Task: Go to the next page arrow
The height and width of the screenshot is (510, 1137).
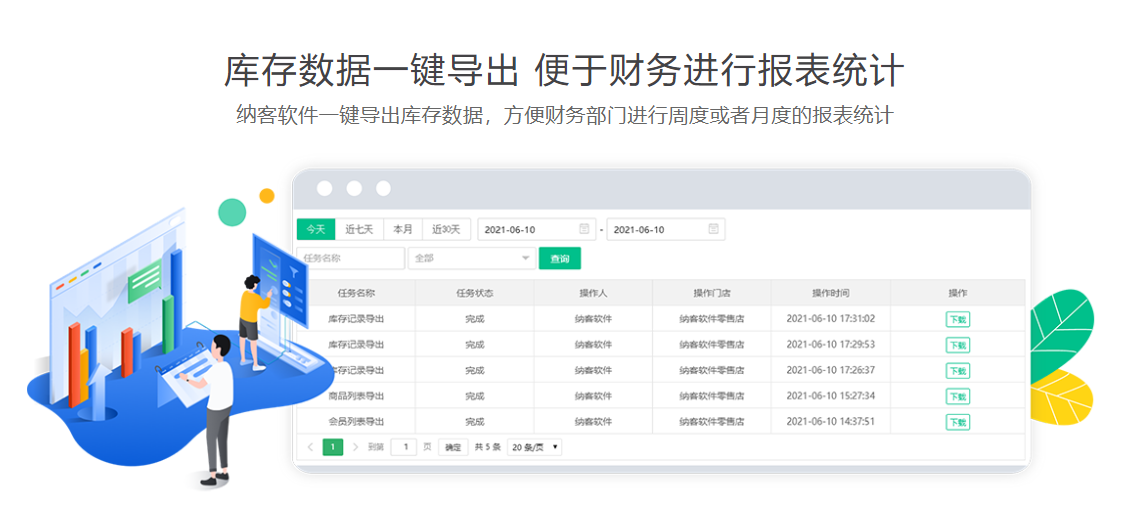Action: (x=355, y=447)
